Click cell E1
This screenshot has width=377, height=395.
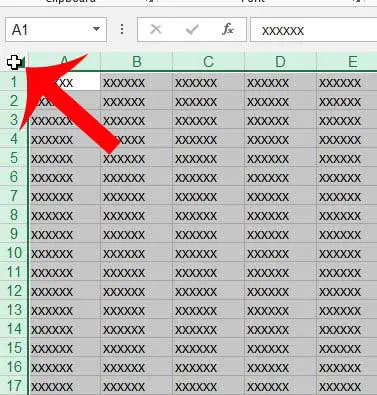[347, 82]
